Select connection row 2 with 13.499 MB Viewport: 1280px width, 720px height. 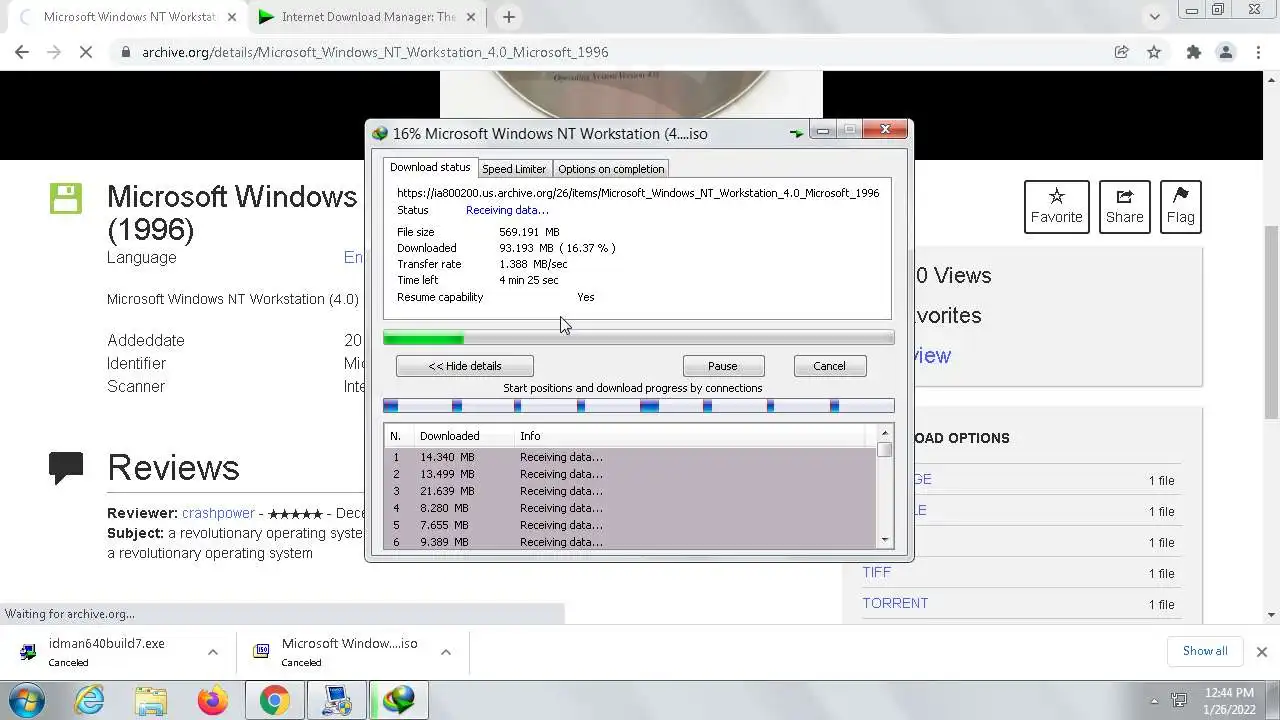[x=630, y=474]
